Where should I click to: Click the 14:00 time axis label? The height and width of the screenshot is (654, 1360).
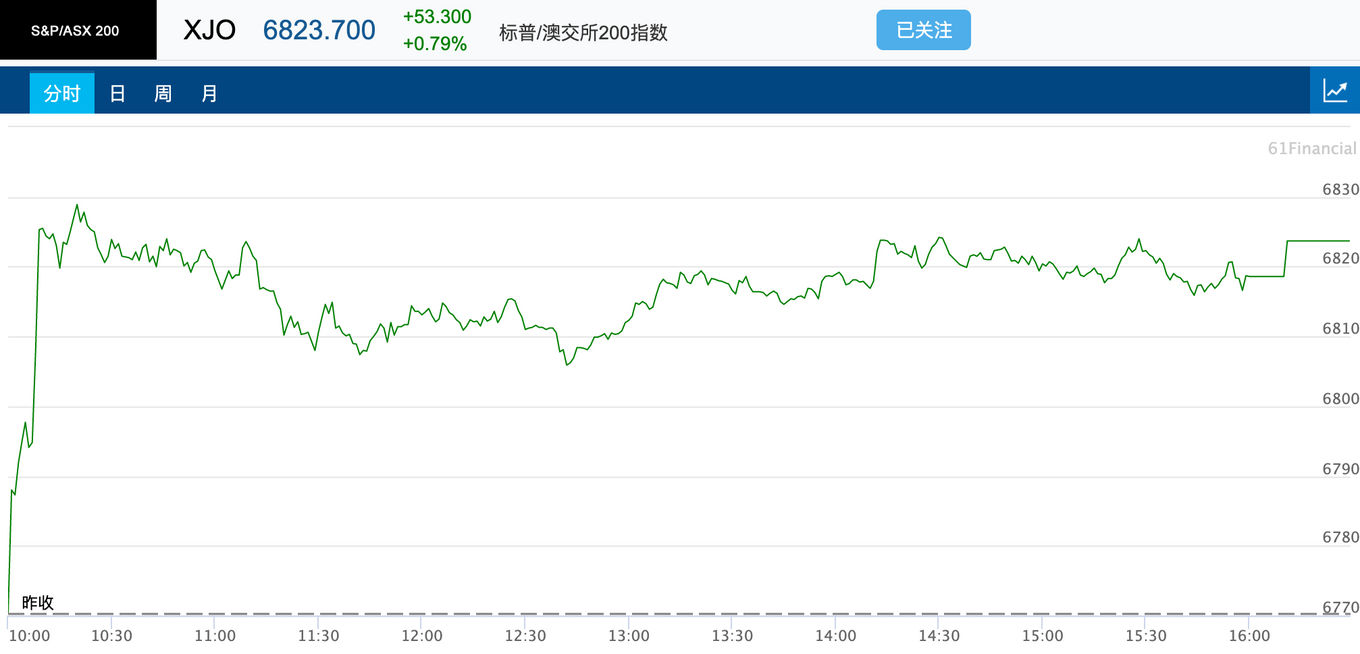point(836,636)
